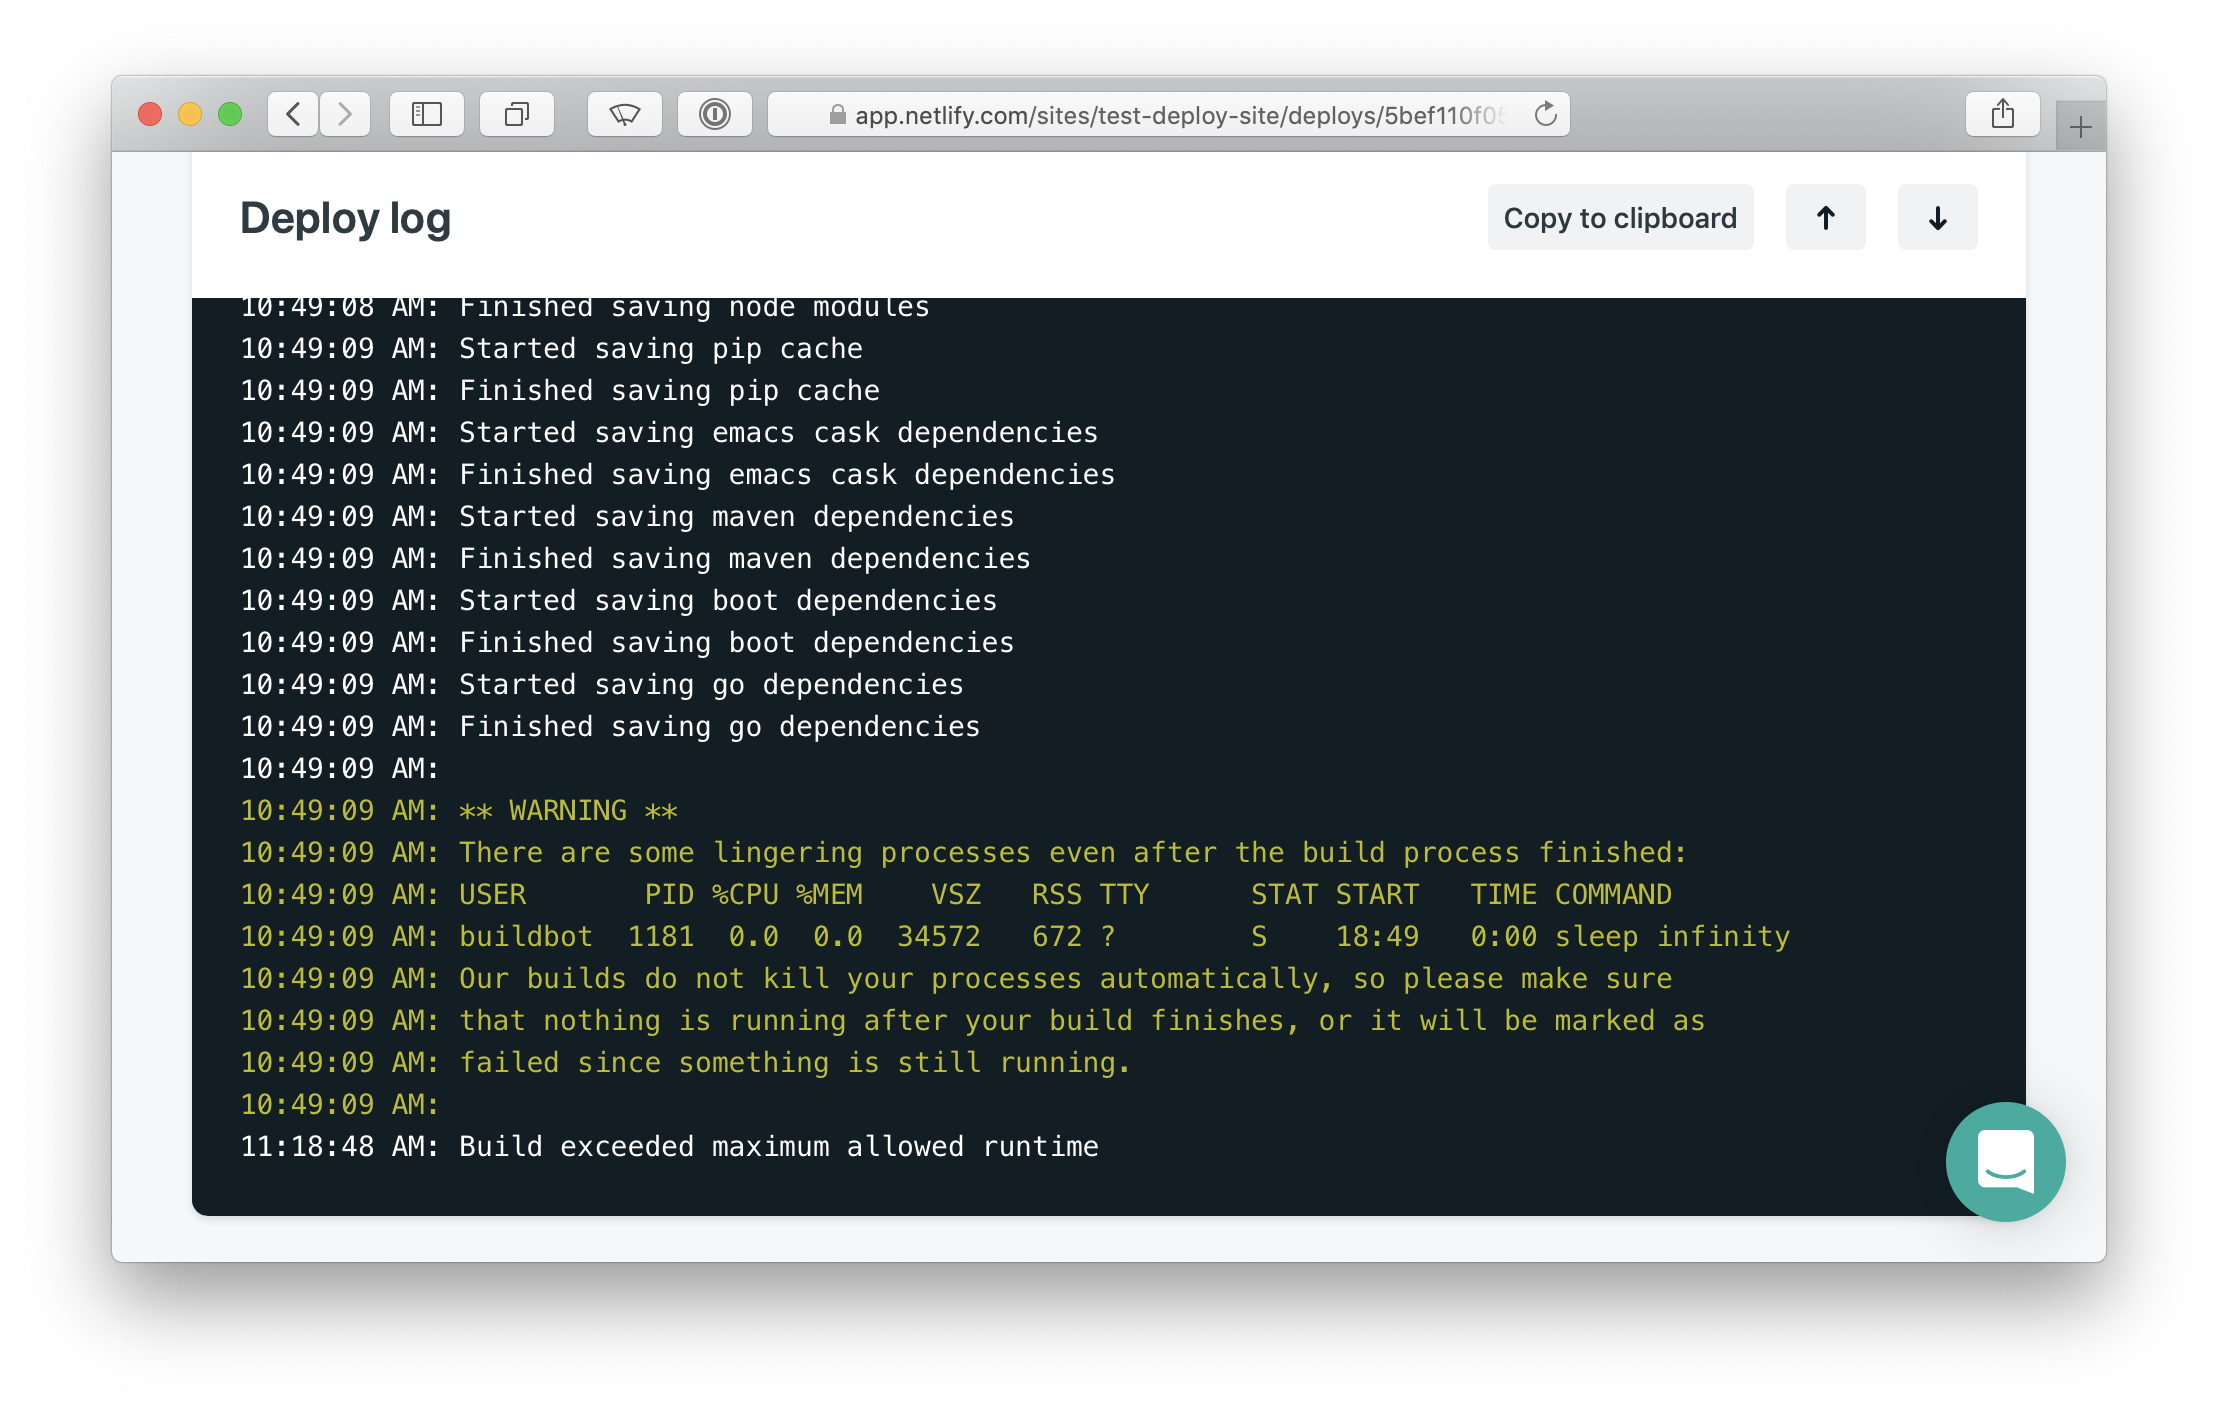Toggle the Safari sidebar
This screenshot has width=2218, height=1410.
[x=427, y=114]
